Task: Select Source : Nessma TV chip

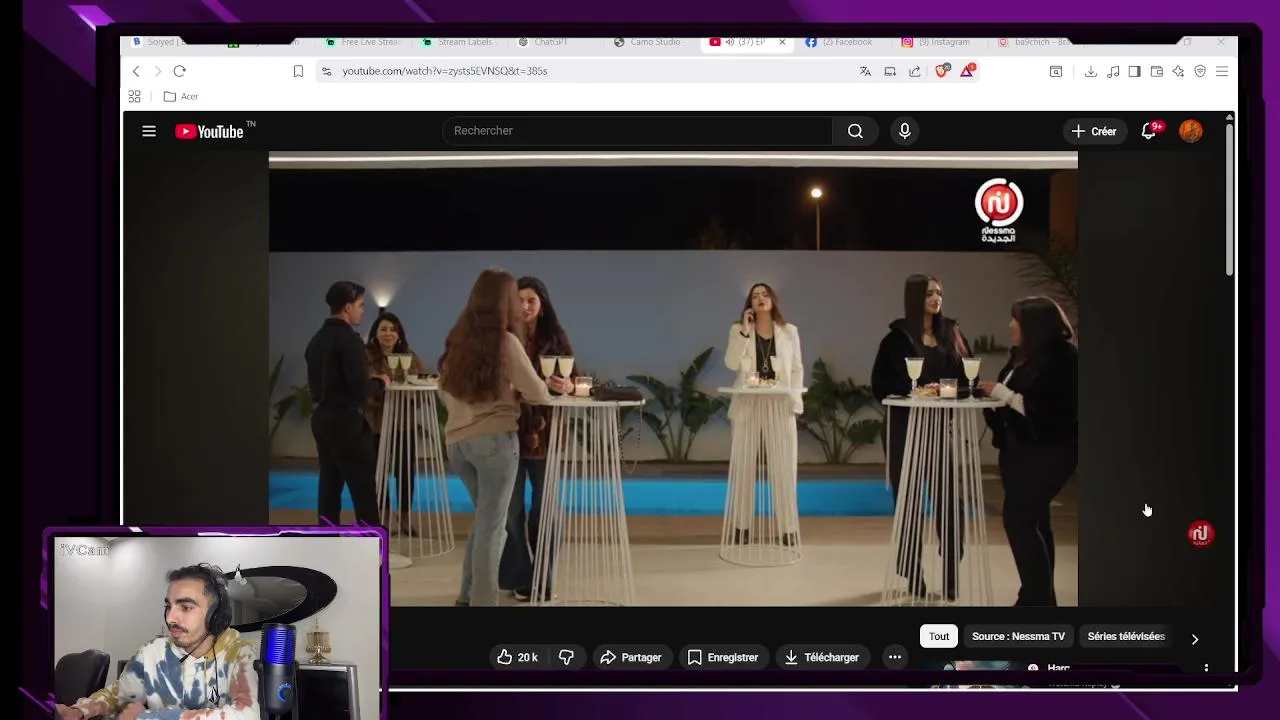Action: coord(1018,636)
